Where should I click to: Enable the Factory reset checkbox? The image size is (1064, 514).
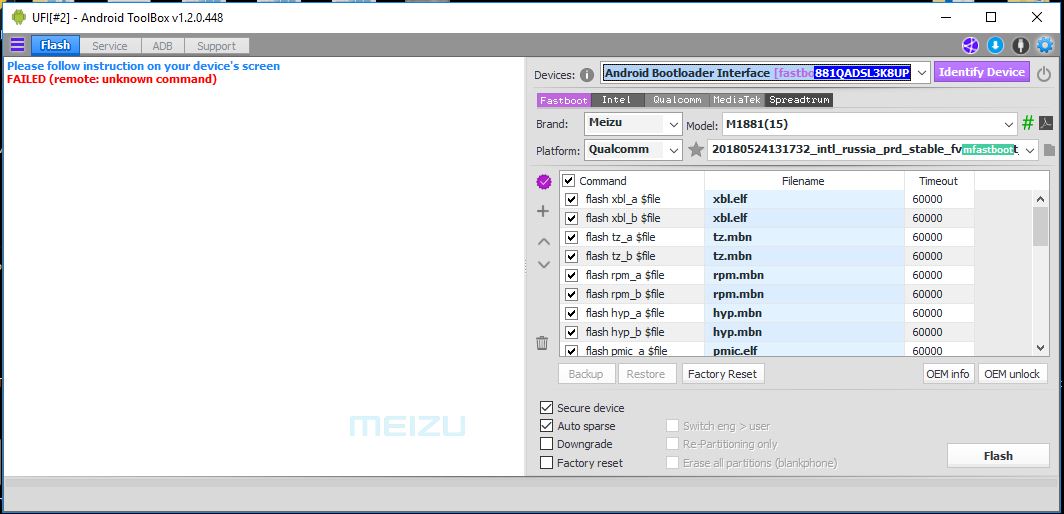point(546,462)
